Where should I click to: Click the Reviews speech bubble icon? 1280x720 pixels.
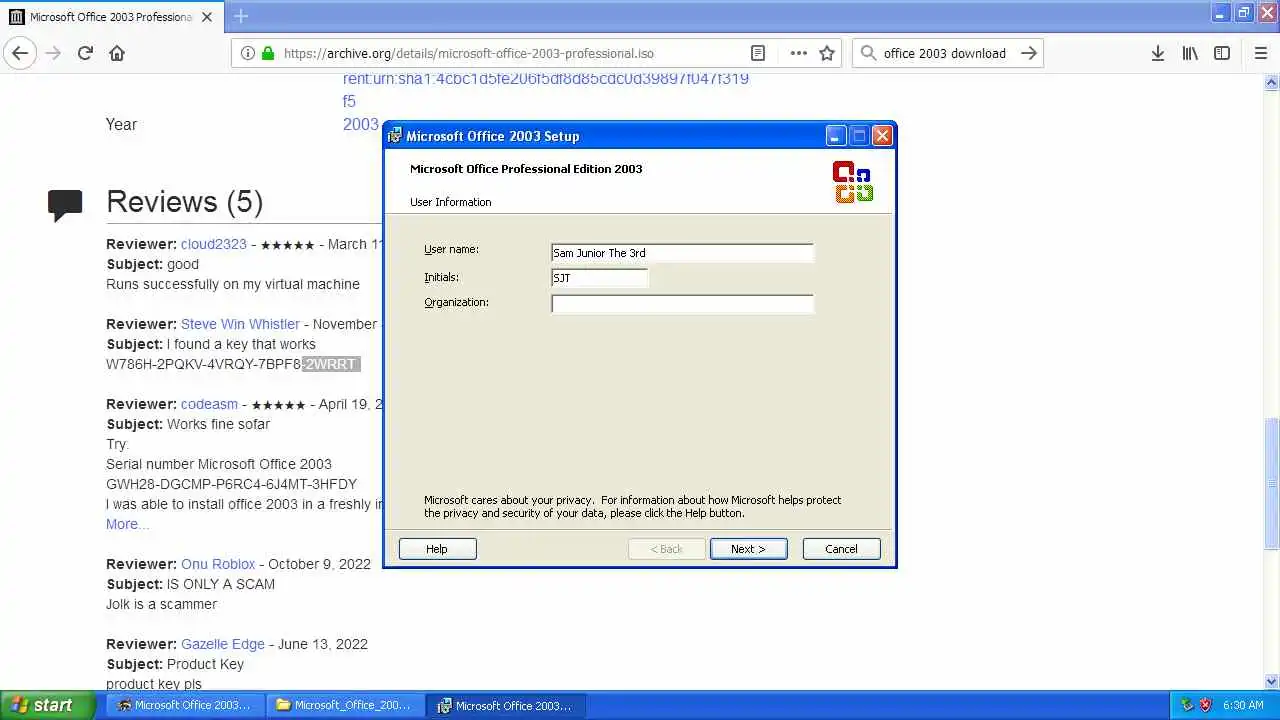(x=65, y=204)
